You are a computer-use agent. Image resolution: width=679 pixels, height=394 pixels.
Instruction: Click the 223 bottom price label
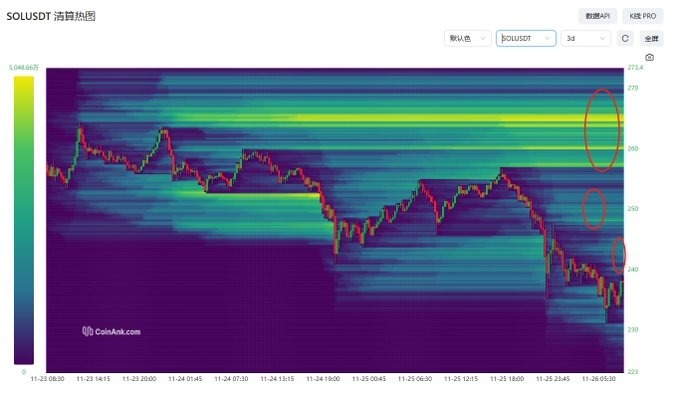click(x=633, y=371)
